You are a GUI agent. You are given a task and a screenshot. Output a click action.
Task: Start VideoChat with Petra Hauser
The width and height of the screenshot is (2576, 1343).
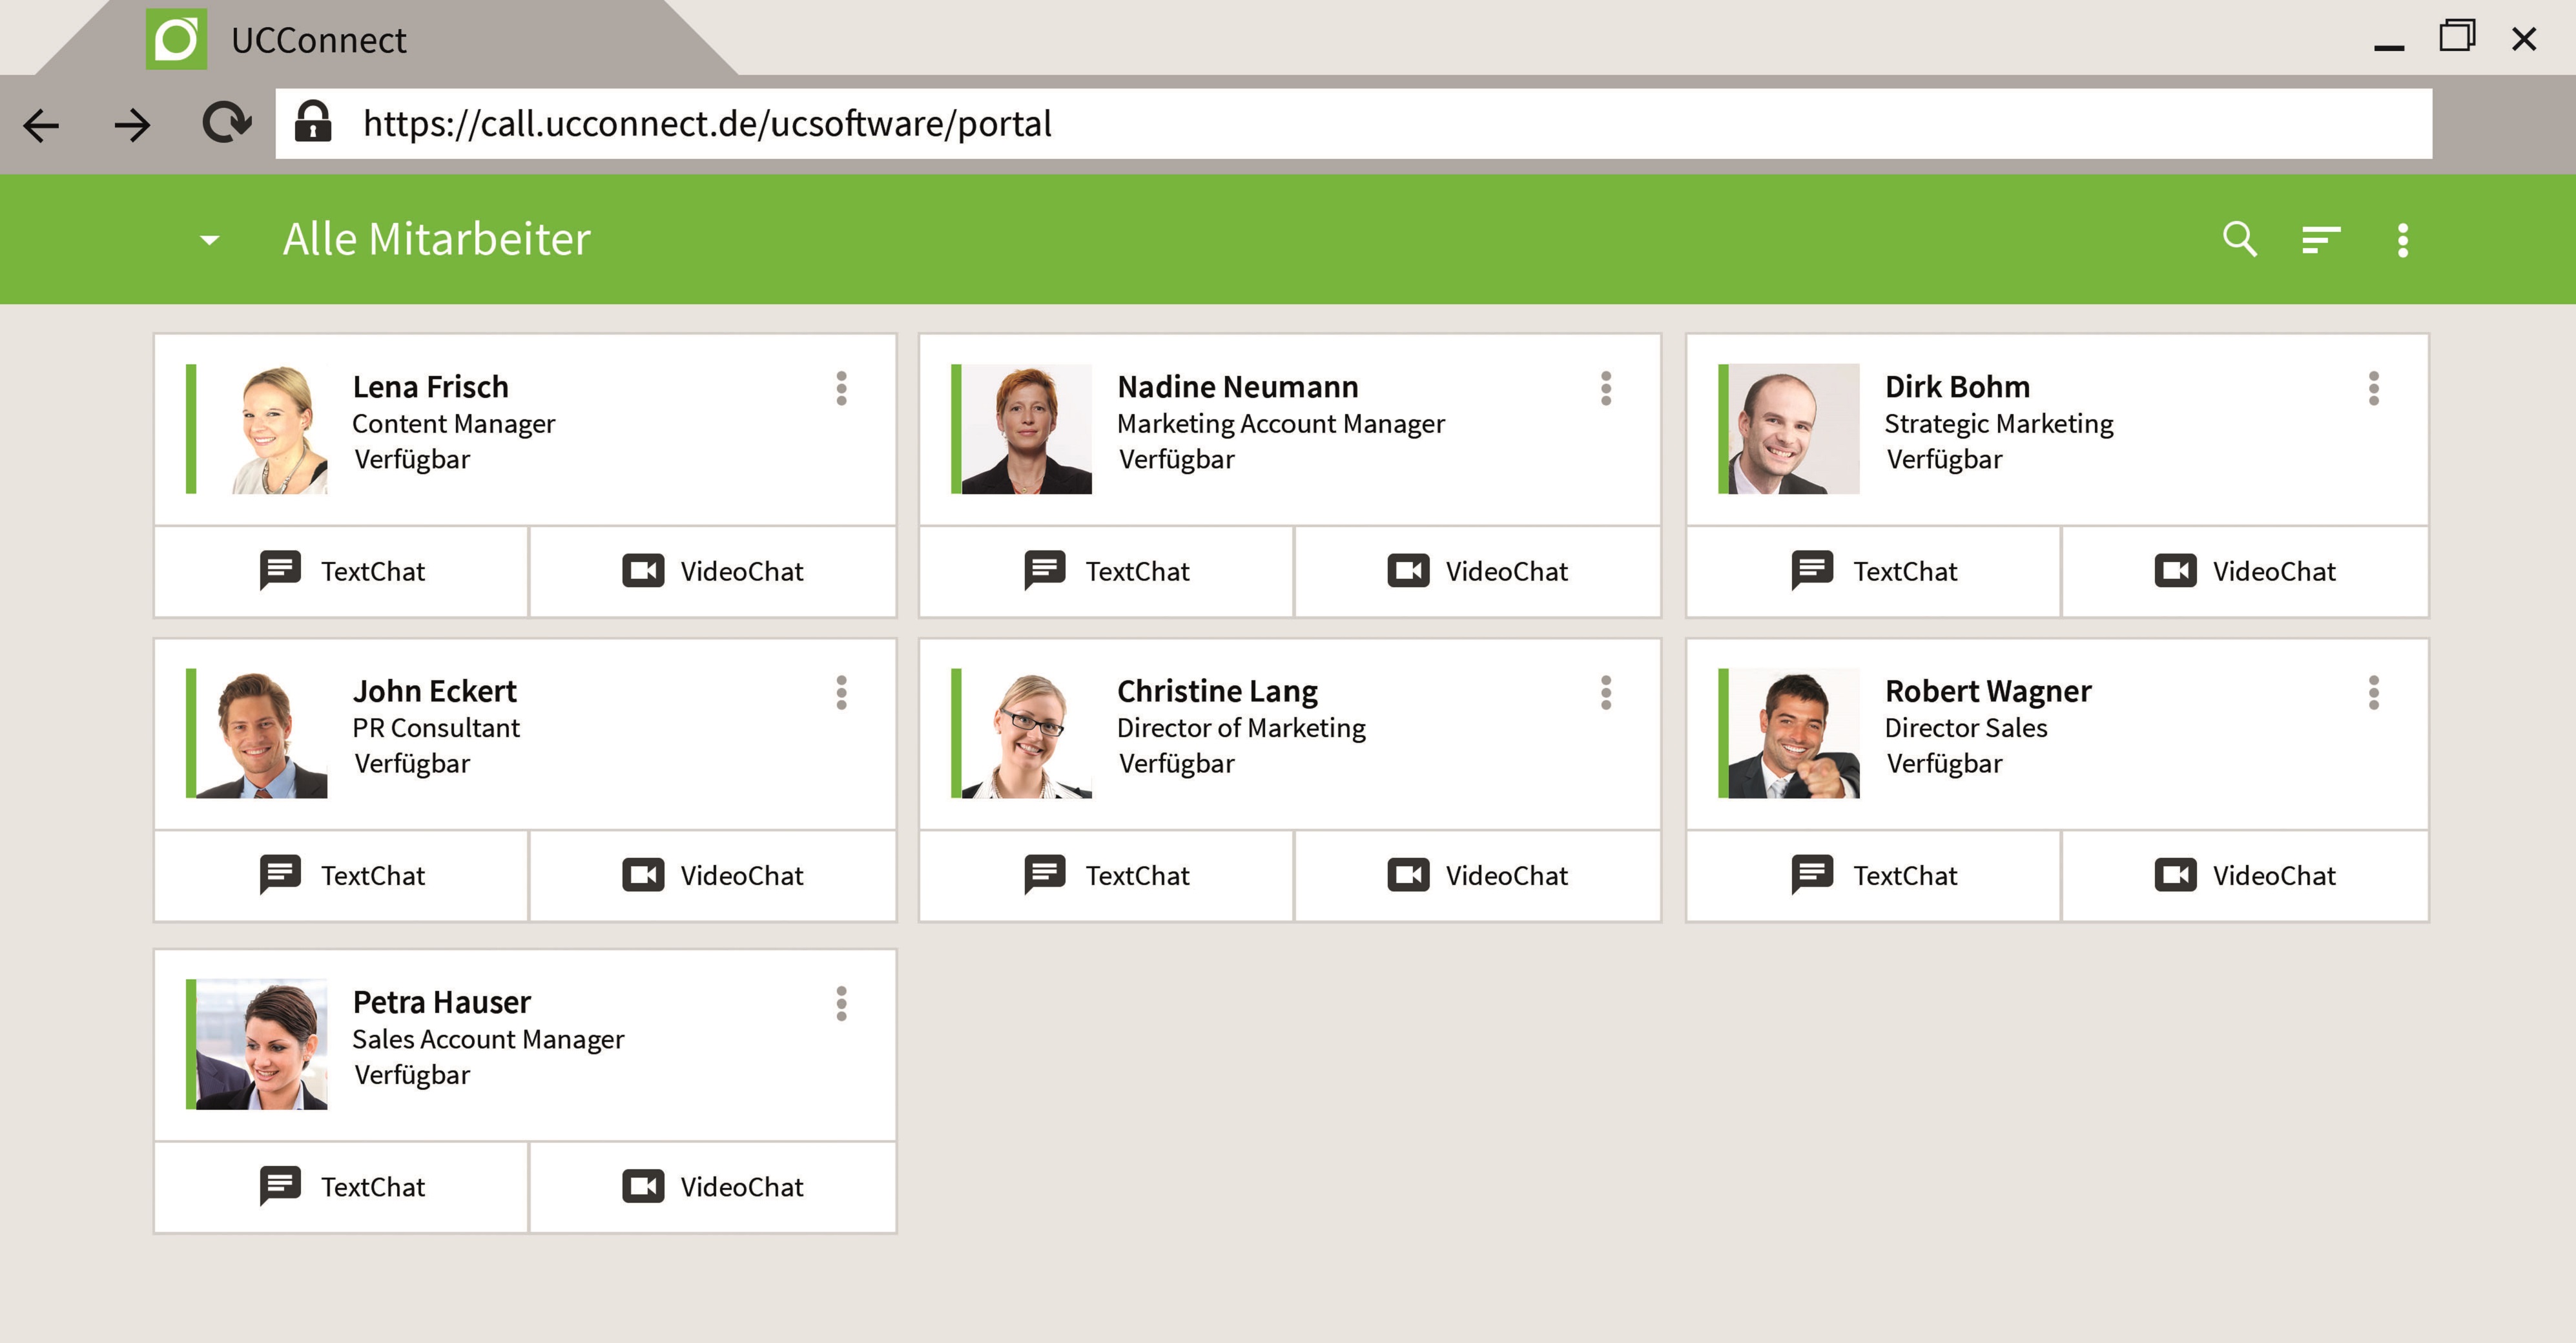coord(712,1186)
